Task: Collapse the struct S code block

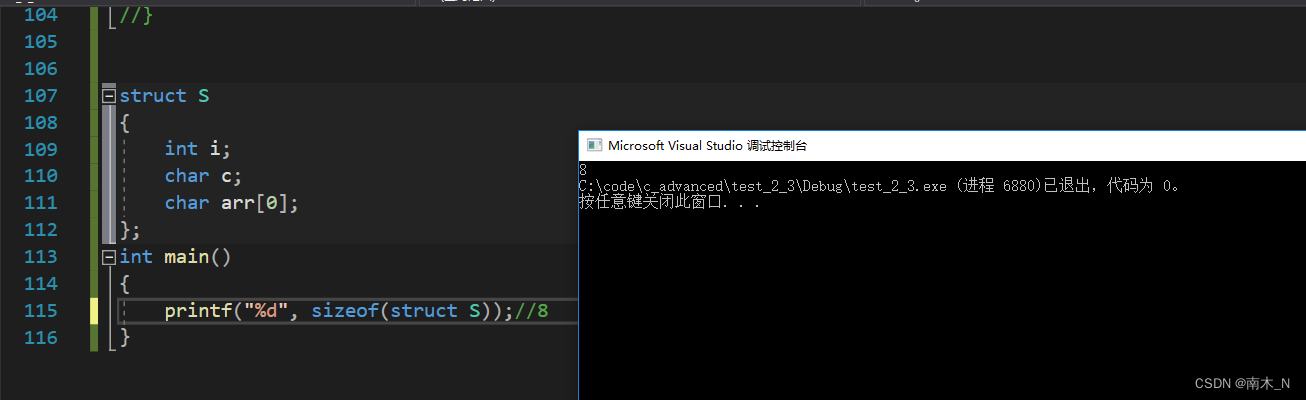Action: (109, 96)
